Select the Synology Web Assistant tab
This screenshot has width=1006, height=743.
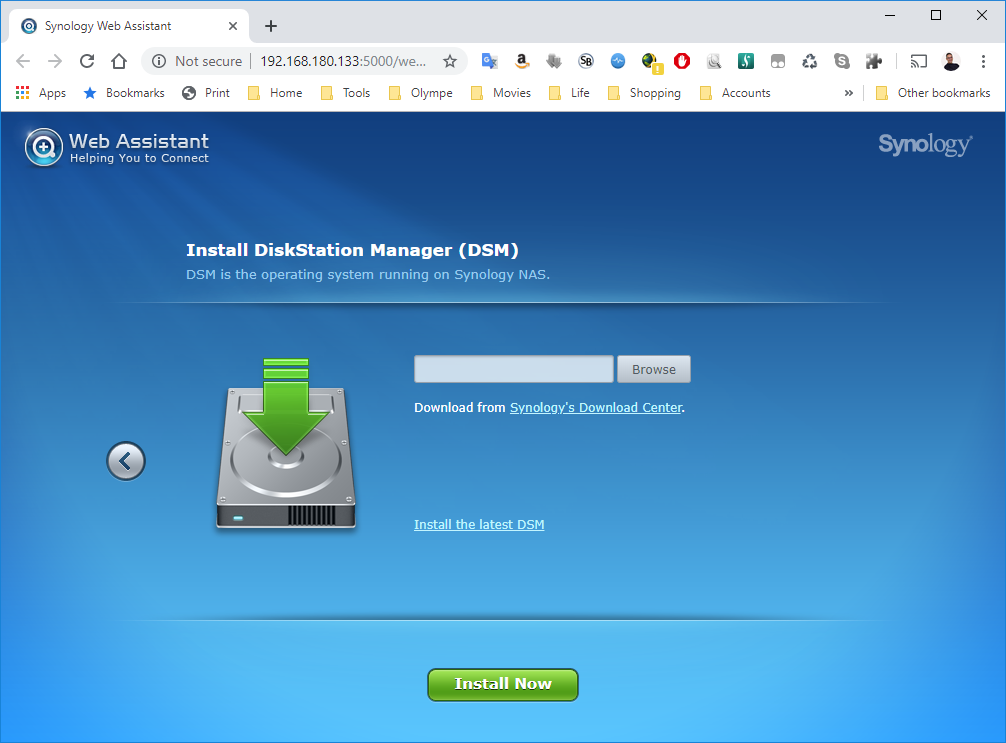(x=128, y=26)
